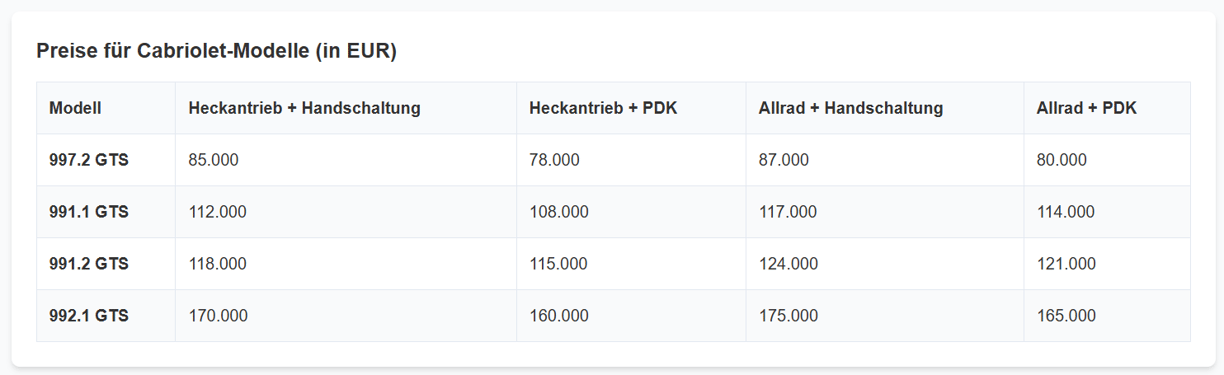Click the 997.2 GTS row label
This screenshot has height=375, width=1224.
click(89, 160)
